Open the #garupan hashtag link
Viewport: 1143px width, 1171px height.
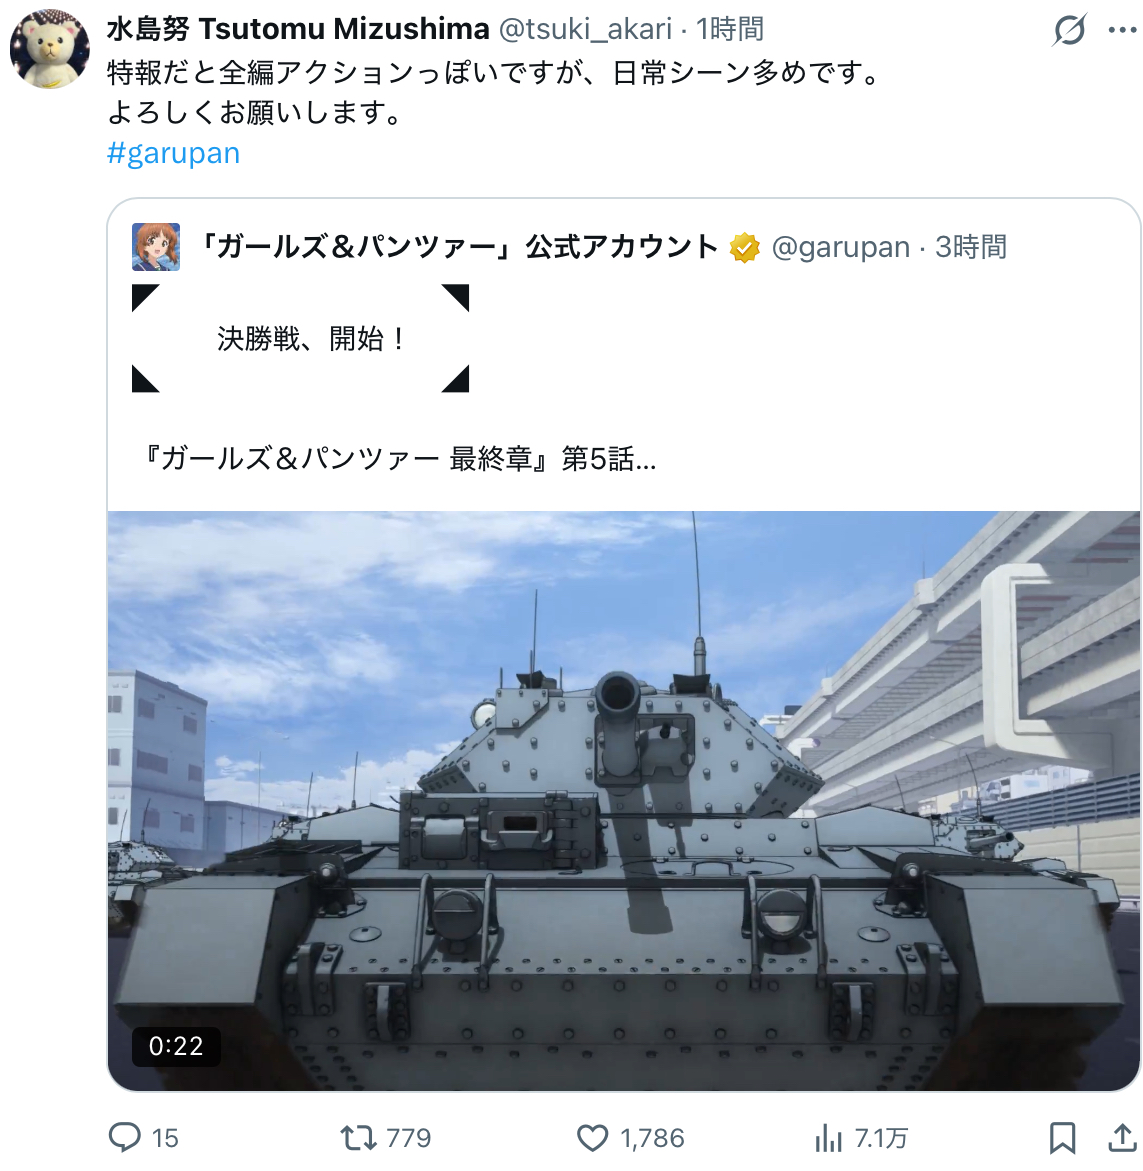tap(173, 153)
